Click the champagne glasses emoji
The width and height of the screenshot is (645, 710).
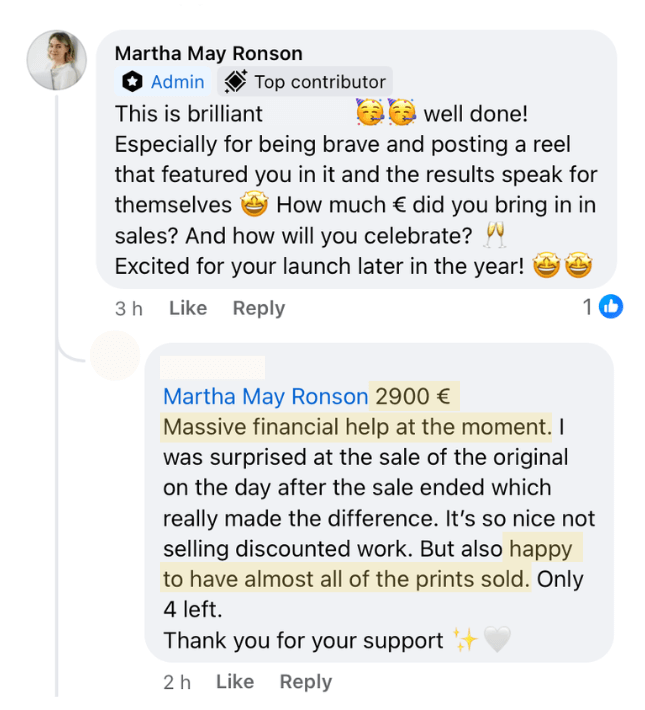494,236
